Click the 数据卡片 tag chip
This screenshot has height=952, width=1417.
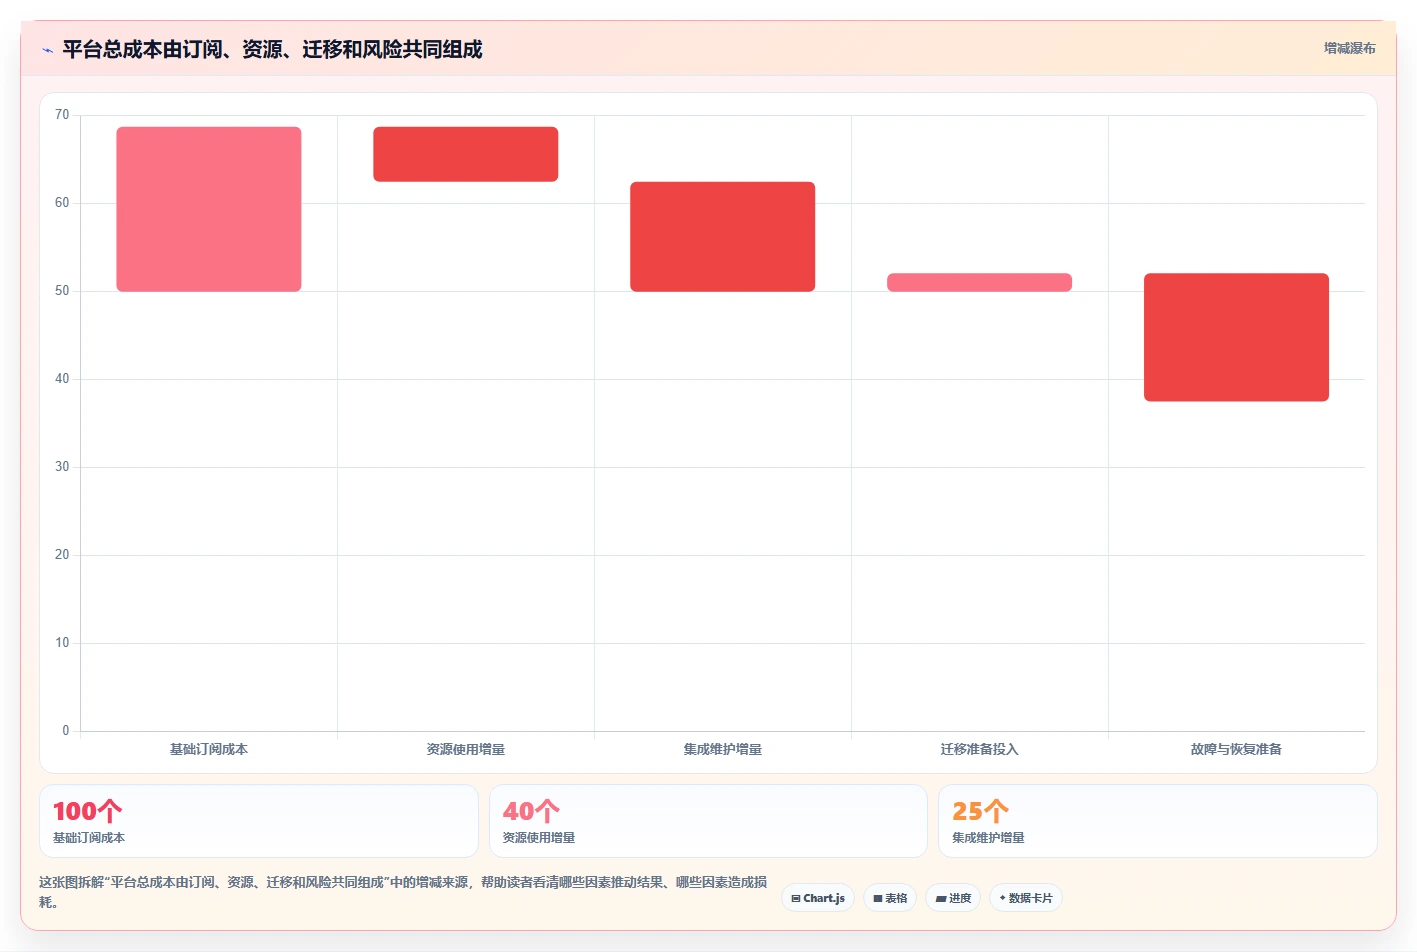pyautogui.click(x=1026, y=898)
